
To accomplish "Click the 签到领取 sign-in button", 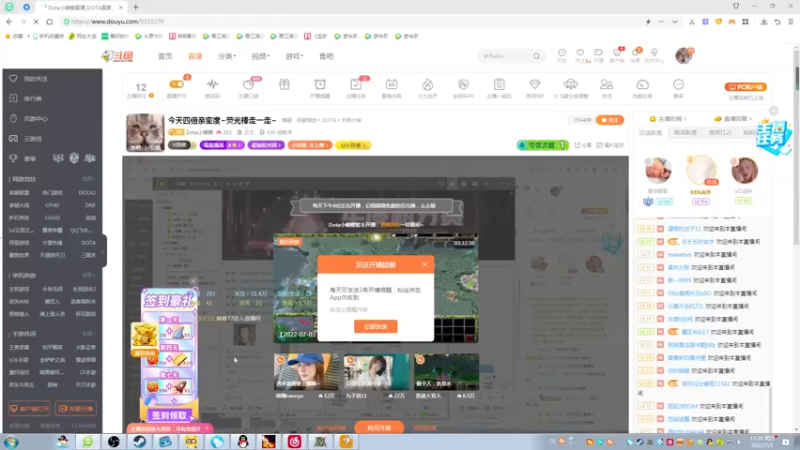I will [x=169, y=415].
